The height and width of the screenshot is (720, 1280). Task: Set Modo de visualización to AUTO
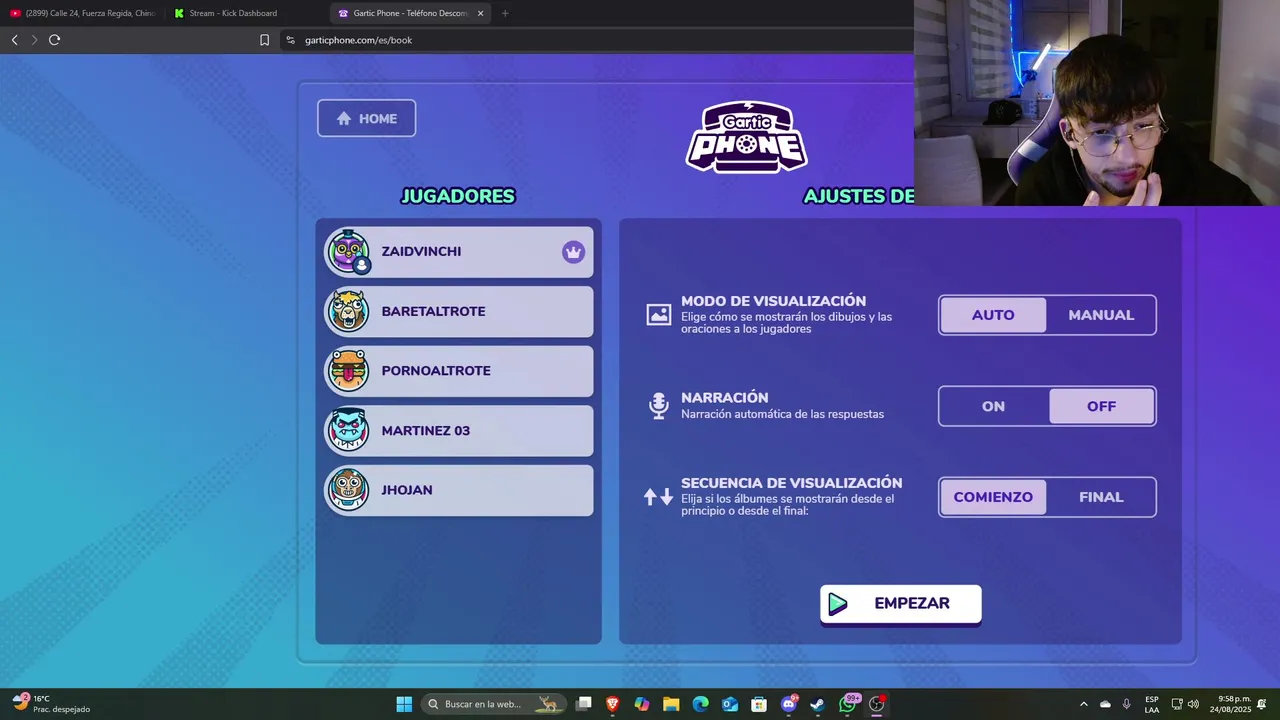pos(993,315)
